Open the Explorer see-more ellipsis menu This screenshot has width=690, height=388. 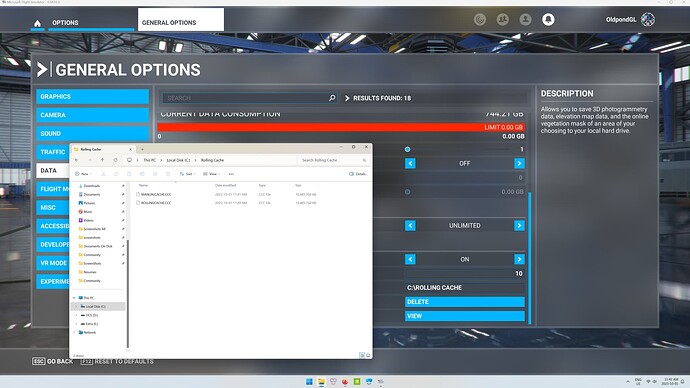pos(231,174)
